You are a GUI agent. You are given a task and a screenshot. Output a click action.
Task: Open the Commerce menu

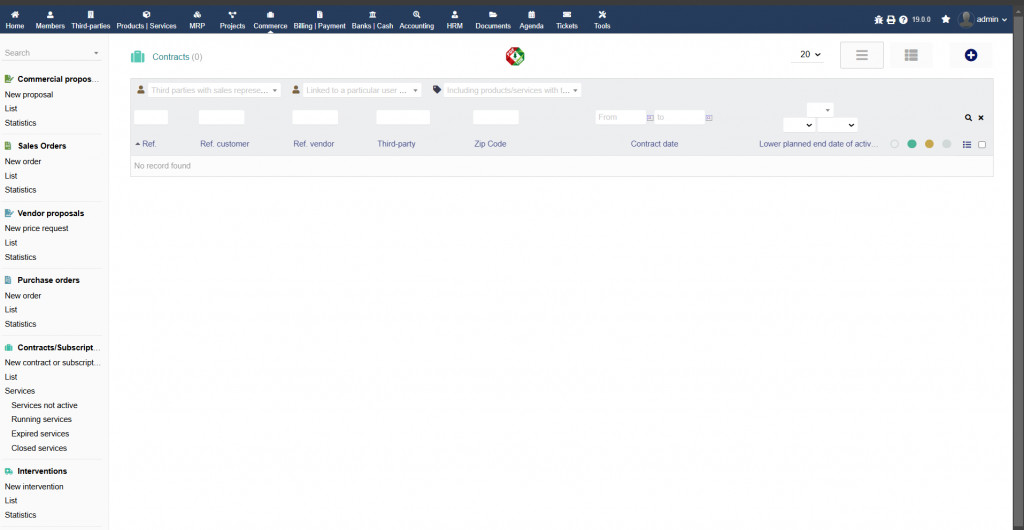[x=270, y=19]
